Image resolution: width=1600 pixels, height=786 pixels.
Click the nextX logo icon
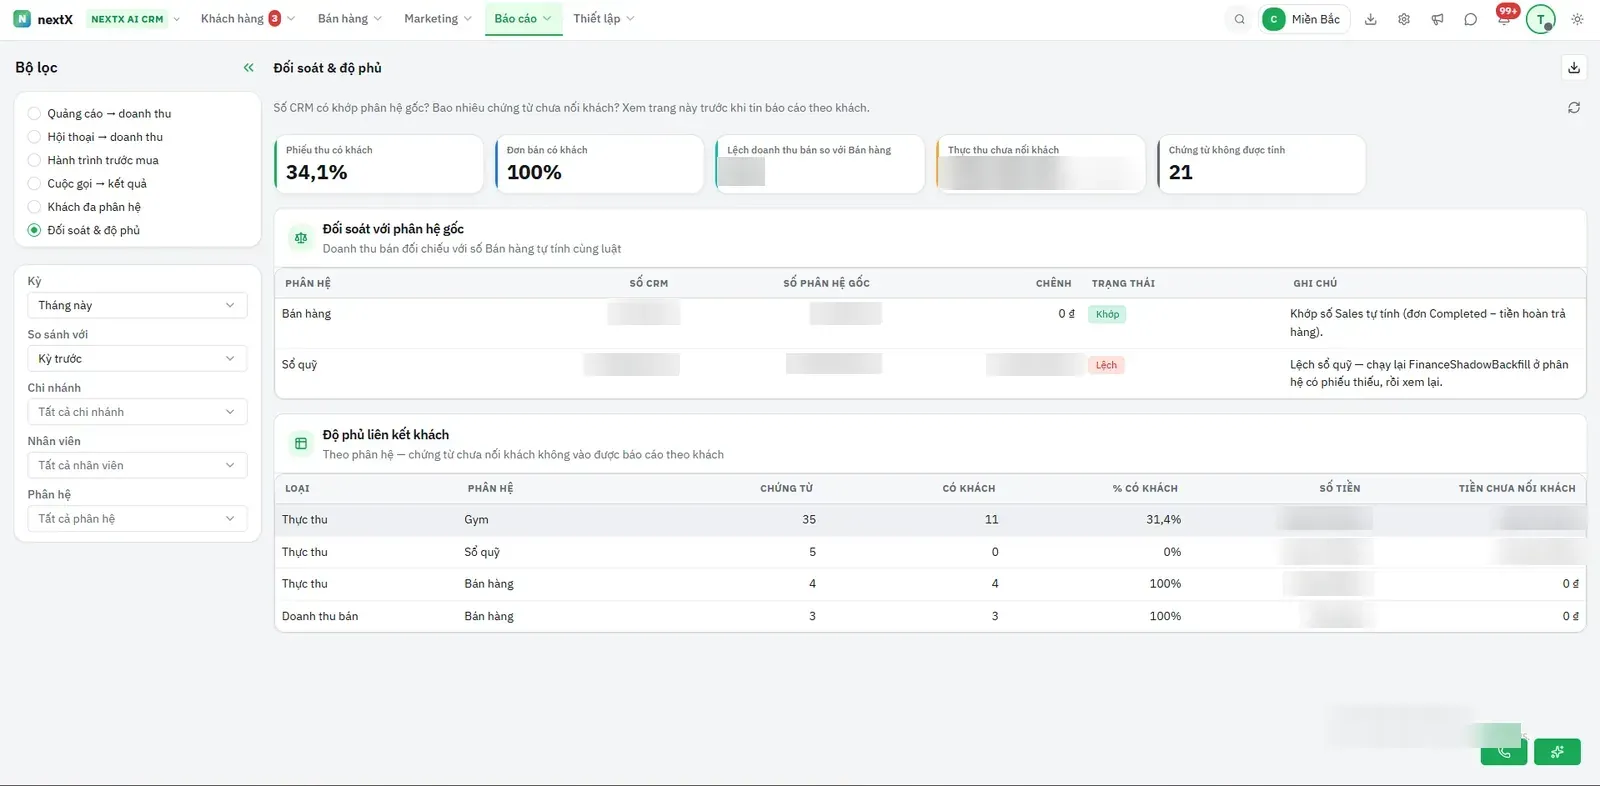point(22,19)
